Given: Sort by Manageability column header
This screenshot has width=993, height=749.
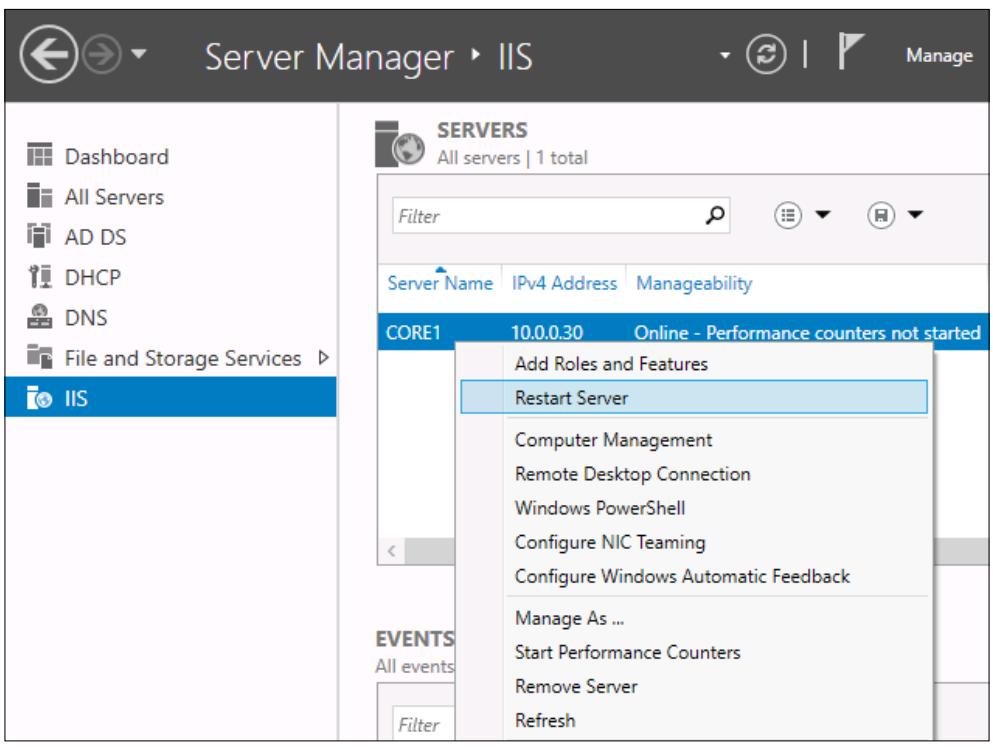Looking at the screenshot, I should (x=694, y=283).
